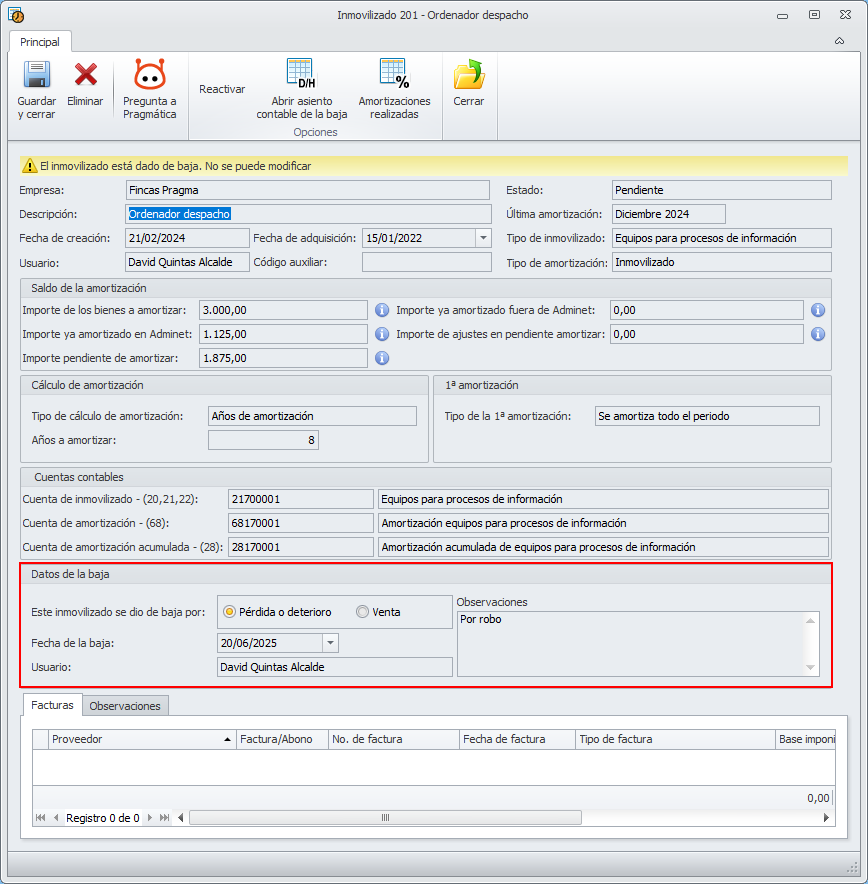Screen dimensions: 868x884
Task: Click the Fecha de factura column header
Action: click(x=517, y=739)
